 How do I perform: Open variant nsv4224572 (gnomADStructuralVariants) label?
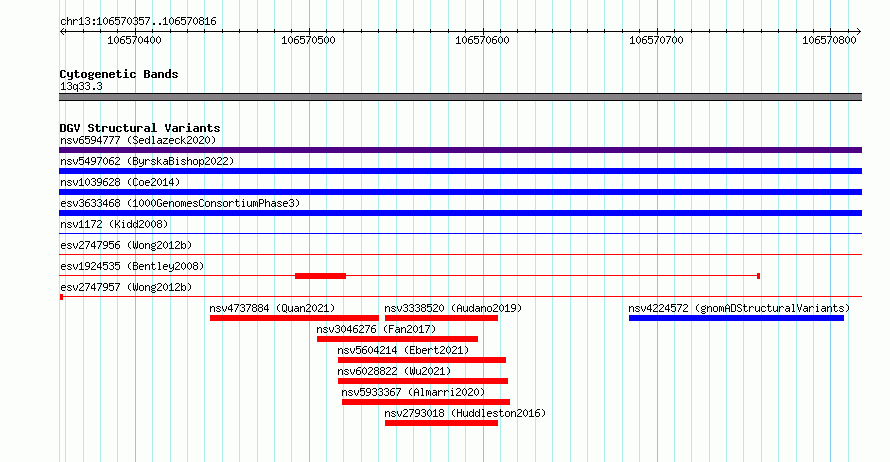pyautogui.click(x=739, y=308)
